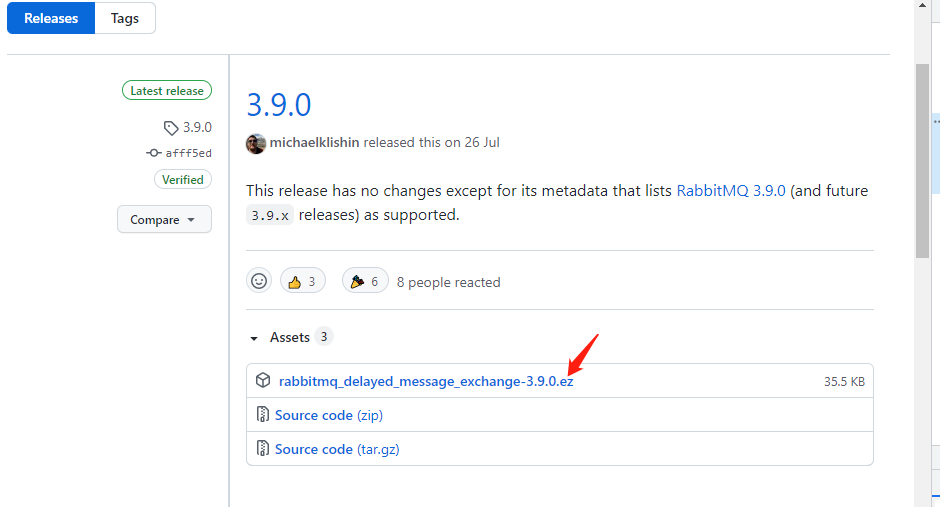Click the Latest release badge
Image resolution: width=940 pixels, height=507 pixels.
pos(167,91)
